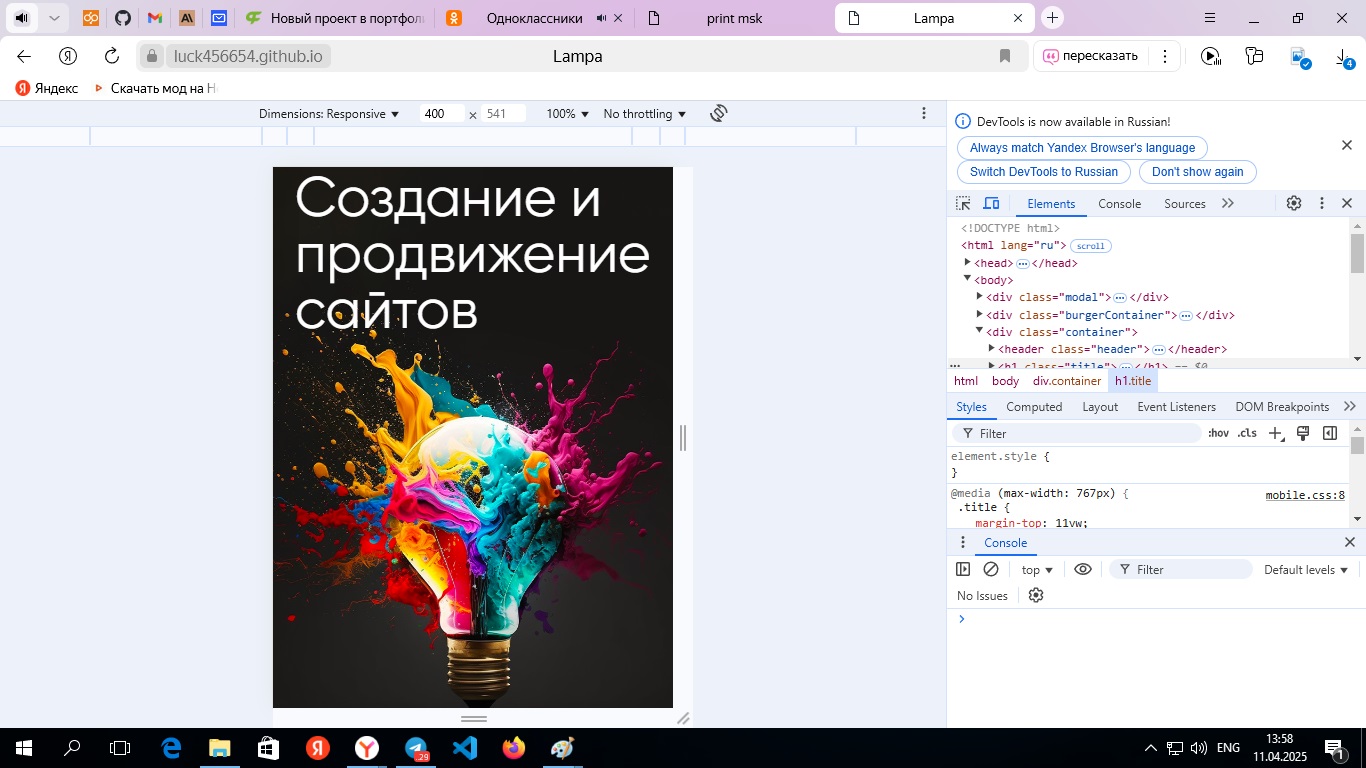
Task: Rotate the device viewport orientation
Action: (718, 114)
